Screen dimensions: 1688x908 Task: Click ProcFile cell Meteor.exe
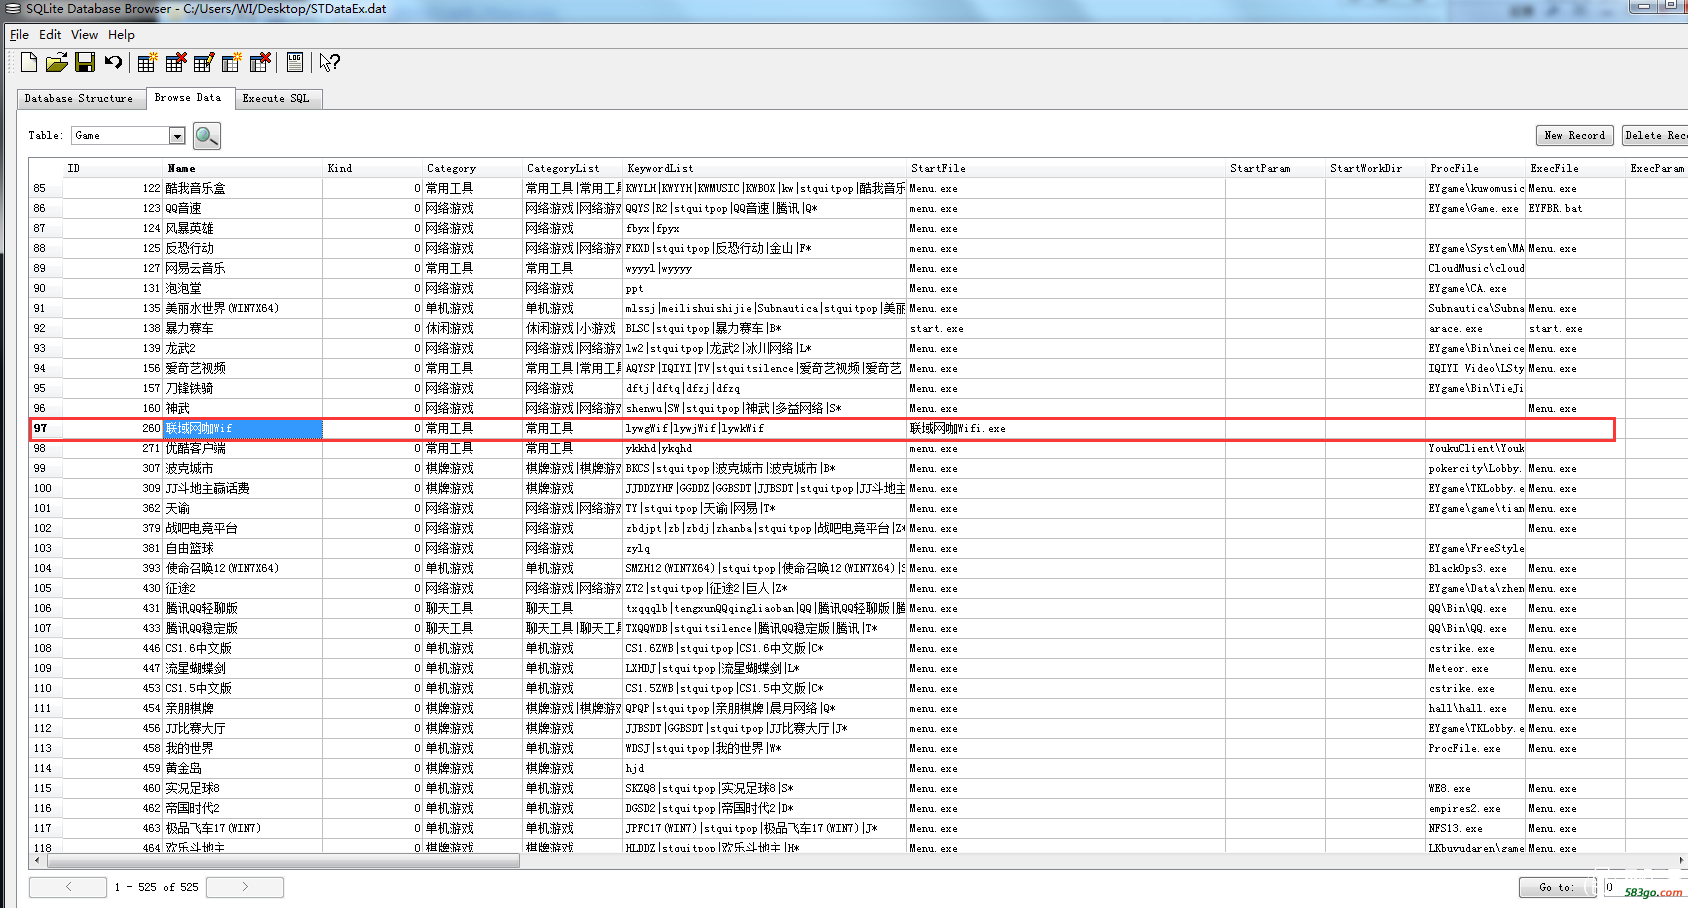(1476, 668)
